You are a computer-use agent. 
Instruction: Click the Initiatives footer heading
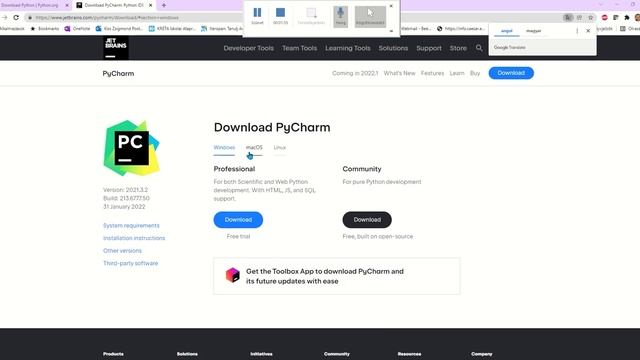(261, 354)
